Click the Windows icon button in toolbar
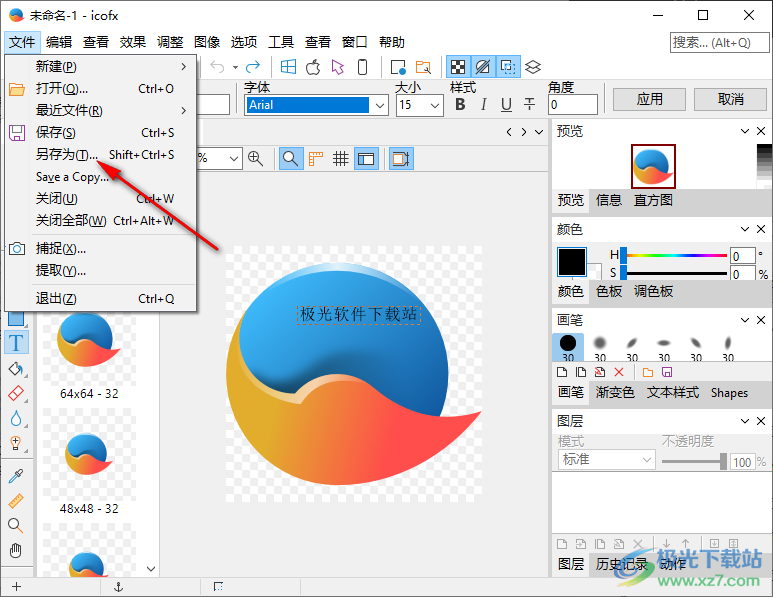This screenshot has width=773, height=597. pyautogui.click(x=288, y=67)
